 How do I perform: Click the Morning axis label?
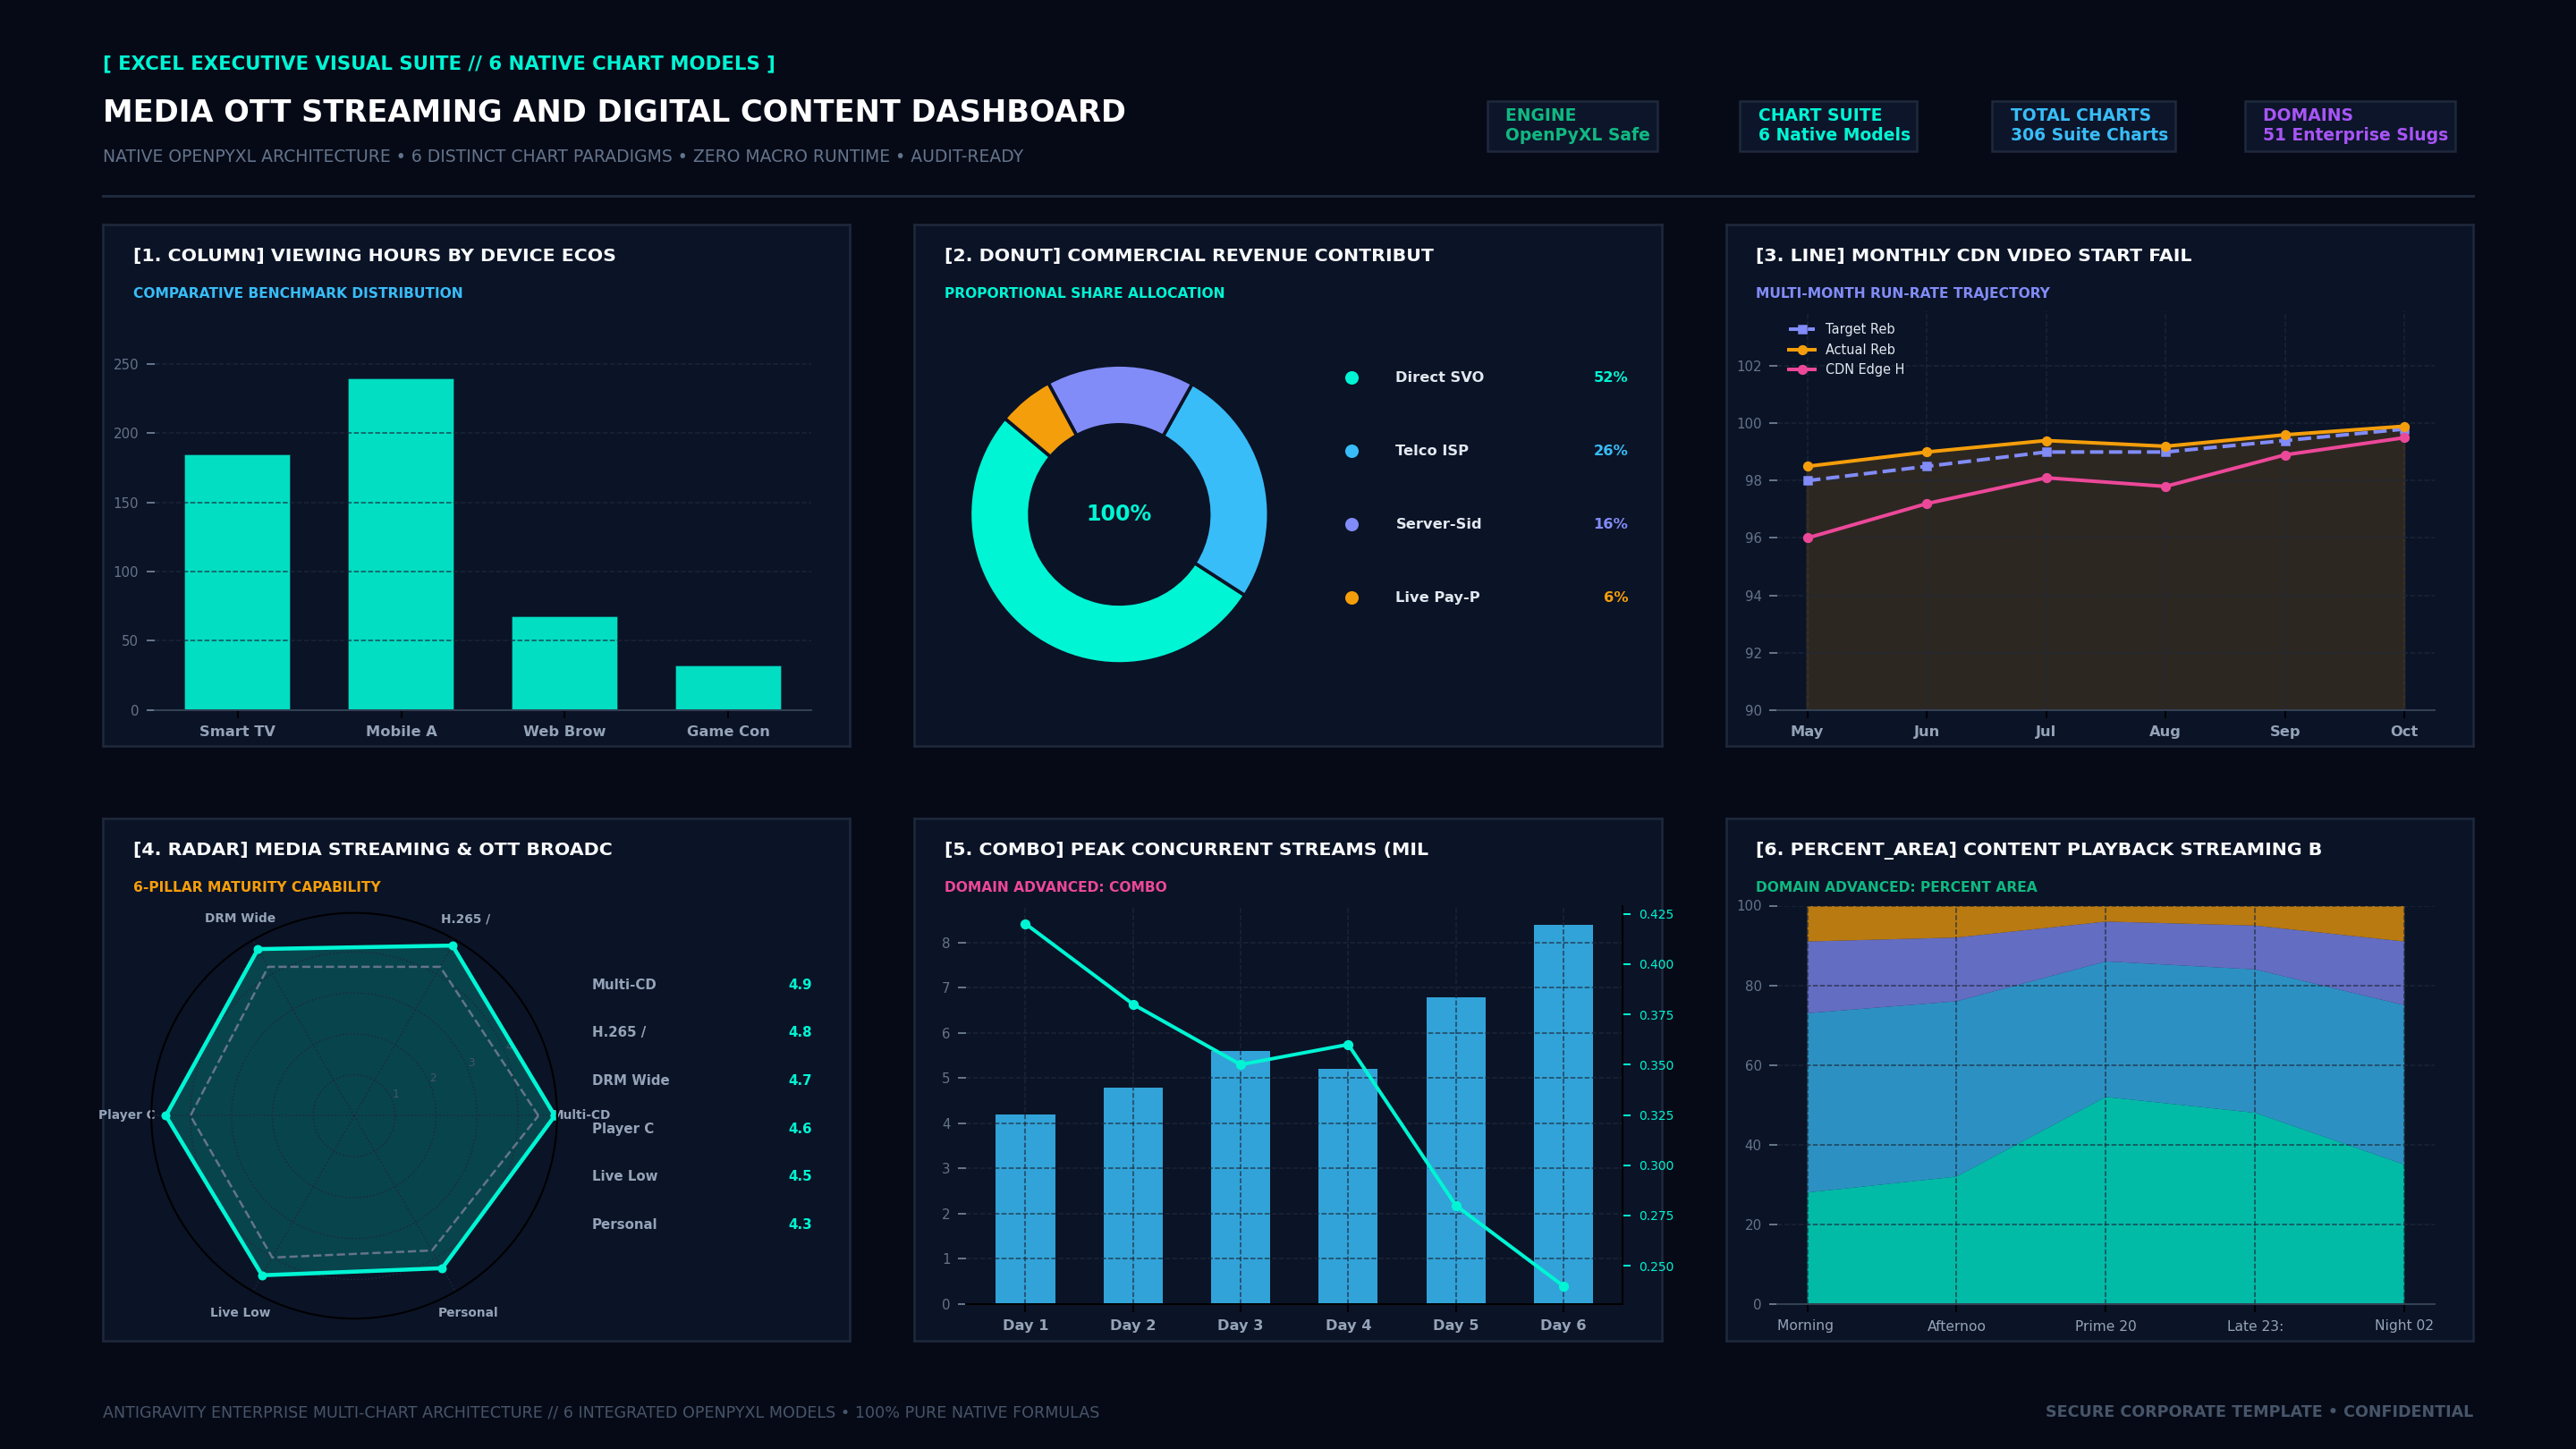point(1805,1325)
